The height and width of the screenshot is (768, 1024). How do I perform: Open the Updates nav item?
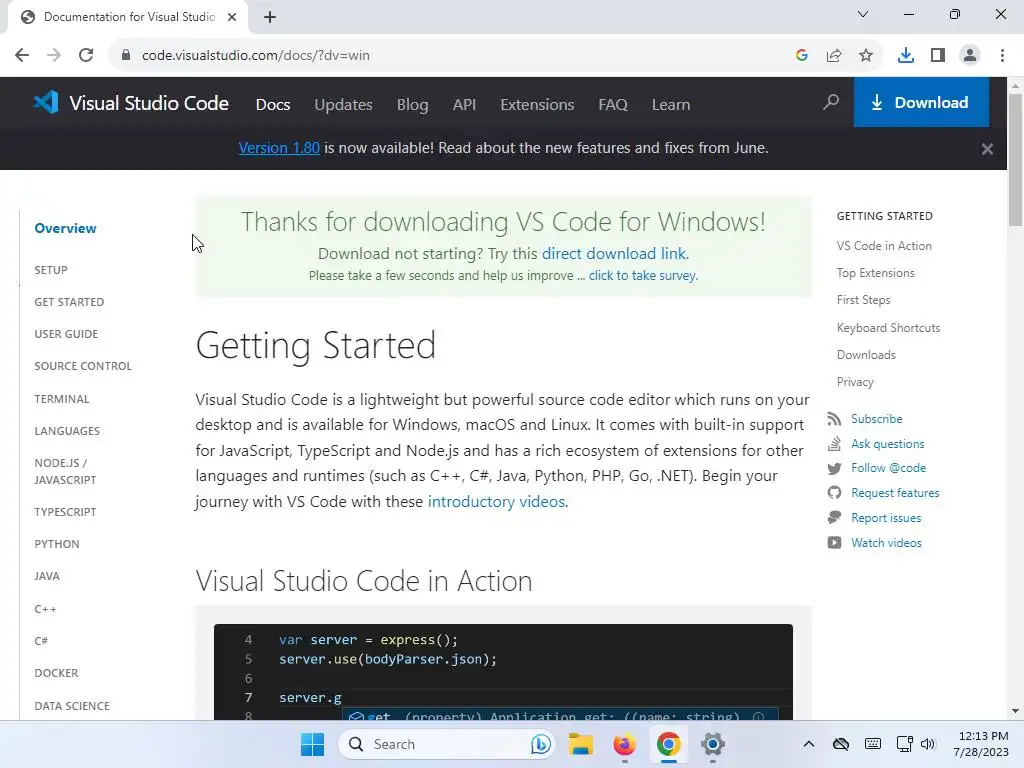344,104
